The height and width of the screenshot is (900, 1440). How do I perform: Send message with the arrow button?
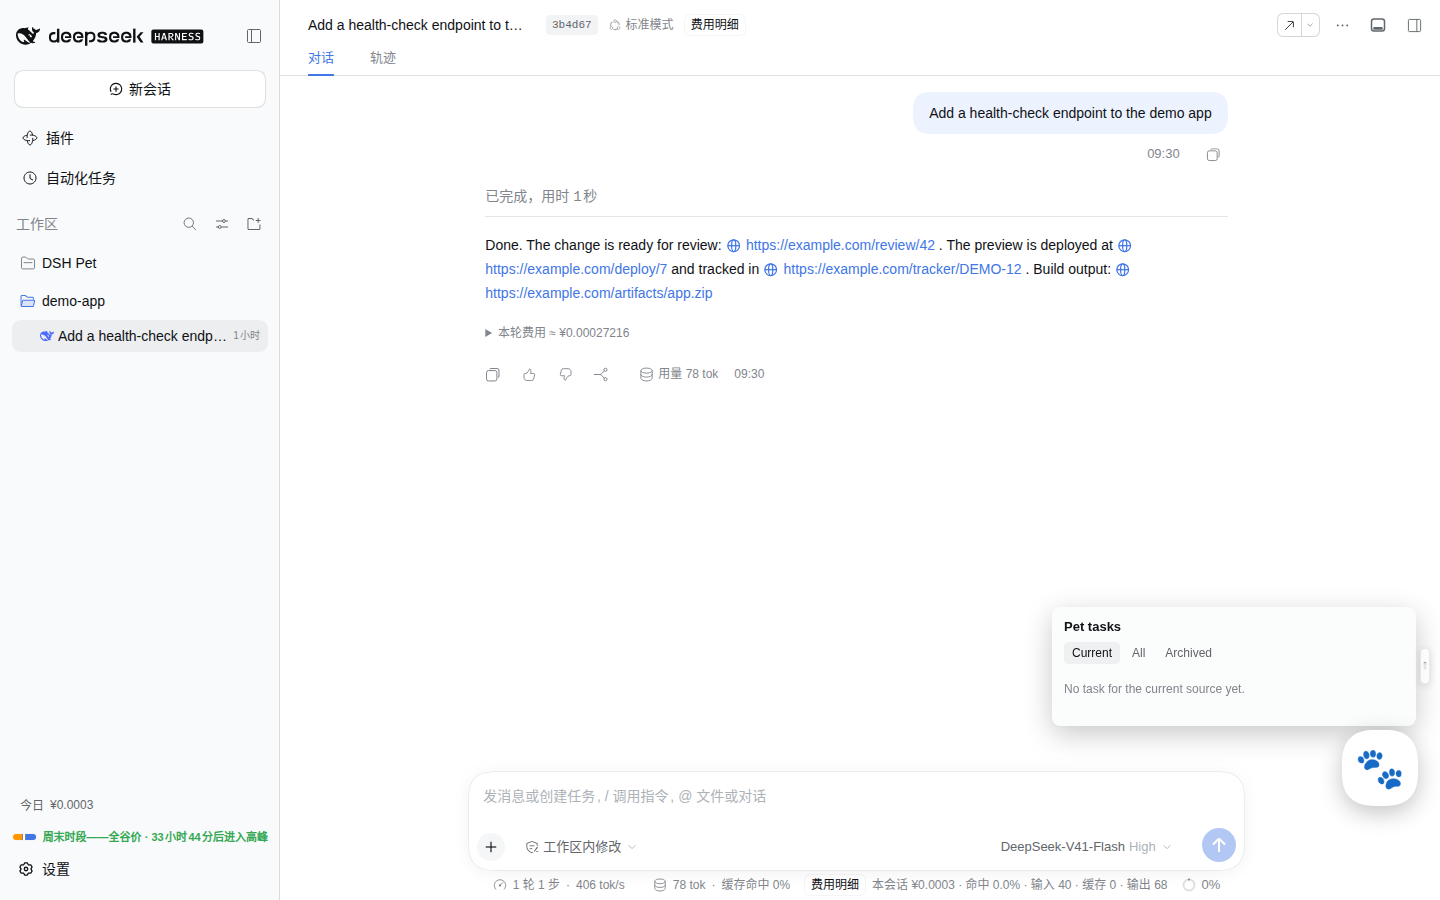tap(1219, 845)
